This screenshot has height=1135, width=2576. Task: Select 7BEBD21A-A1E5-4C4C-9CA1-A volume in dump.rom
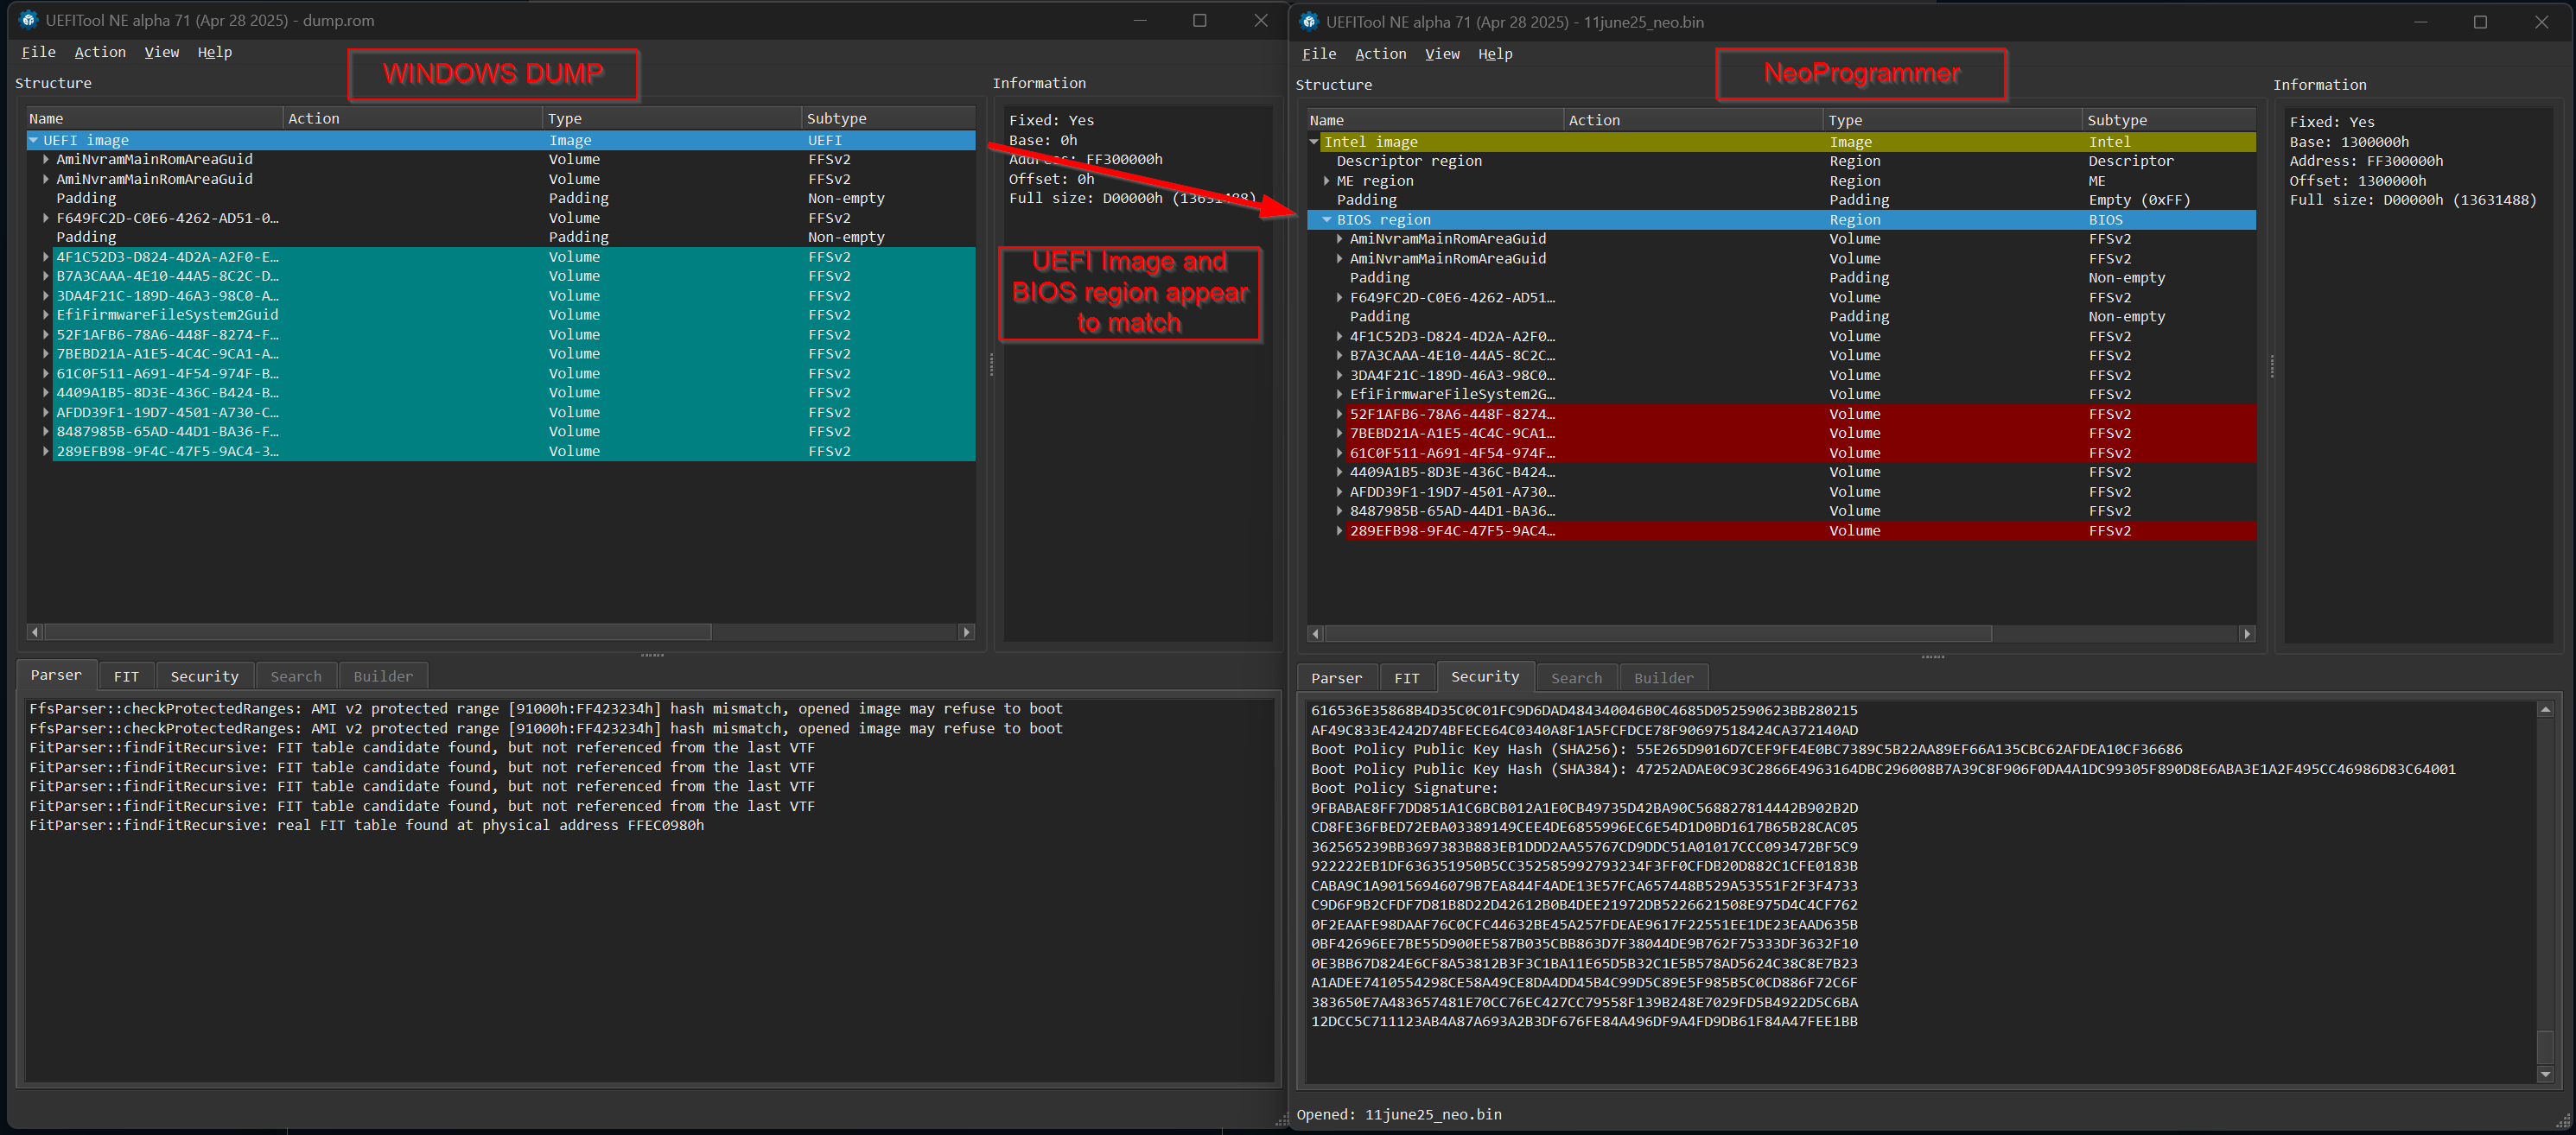501,354
